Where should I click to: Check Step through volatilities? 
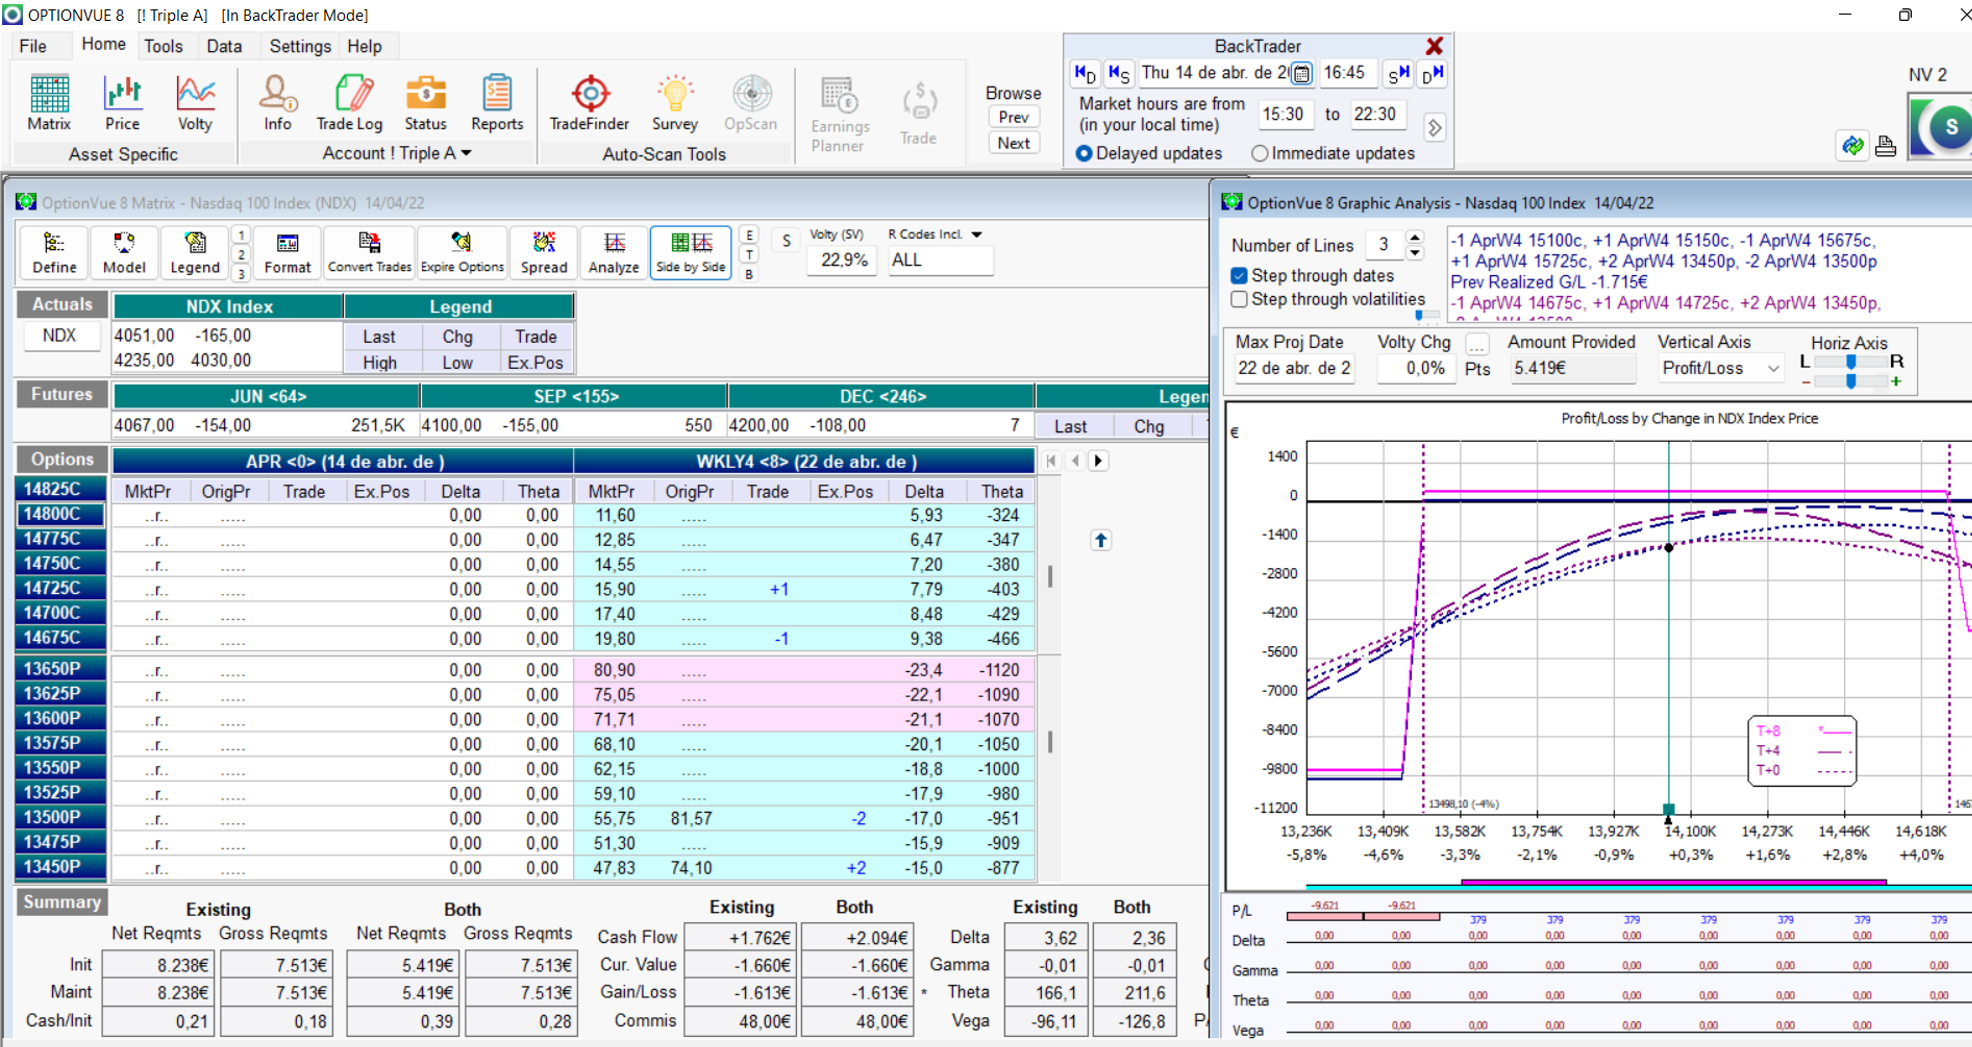click(1240, 299)
